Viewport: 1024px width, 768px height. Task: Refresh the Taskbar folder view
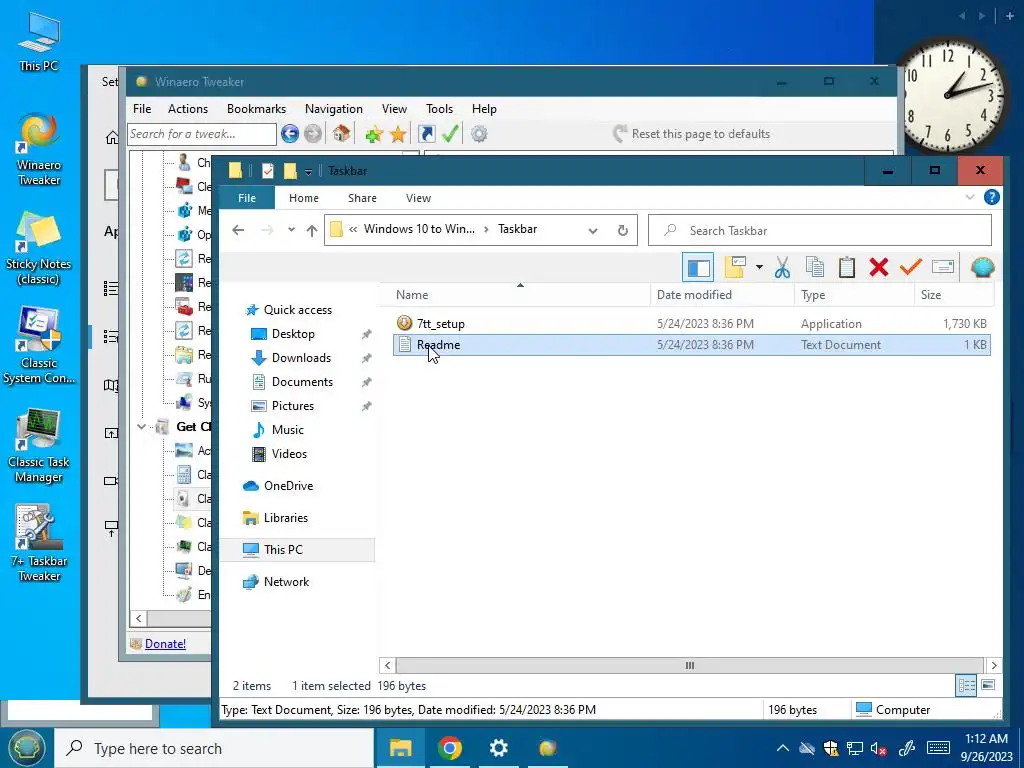[x=622, y=231]
